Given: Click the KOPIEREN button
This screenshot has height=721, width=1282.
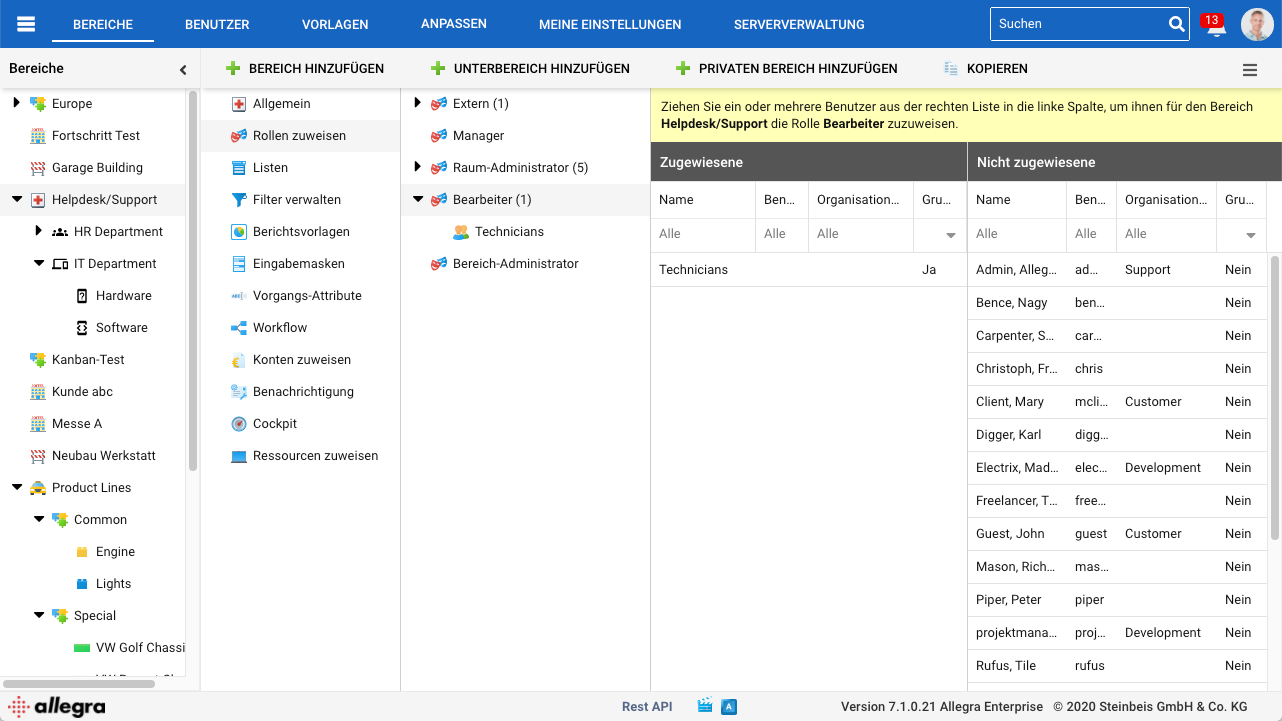Looking at the screenshot, I should pyautogui.click(x=985, y=69).
